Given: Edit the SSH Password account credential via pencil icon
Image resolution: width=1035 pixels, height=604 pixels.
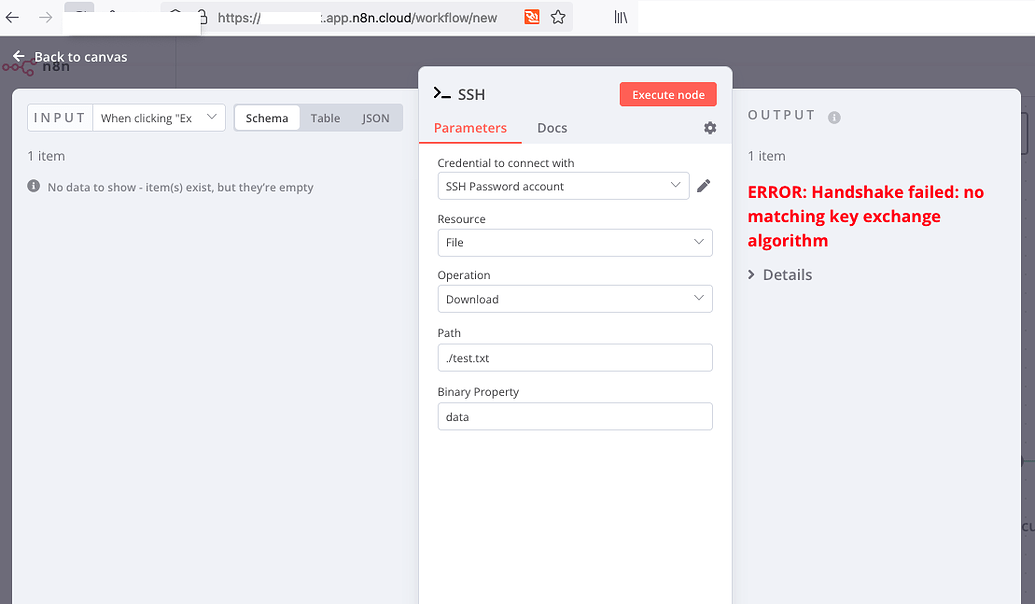Looking at the screenshot, I should coord(704,185).
